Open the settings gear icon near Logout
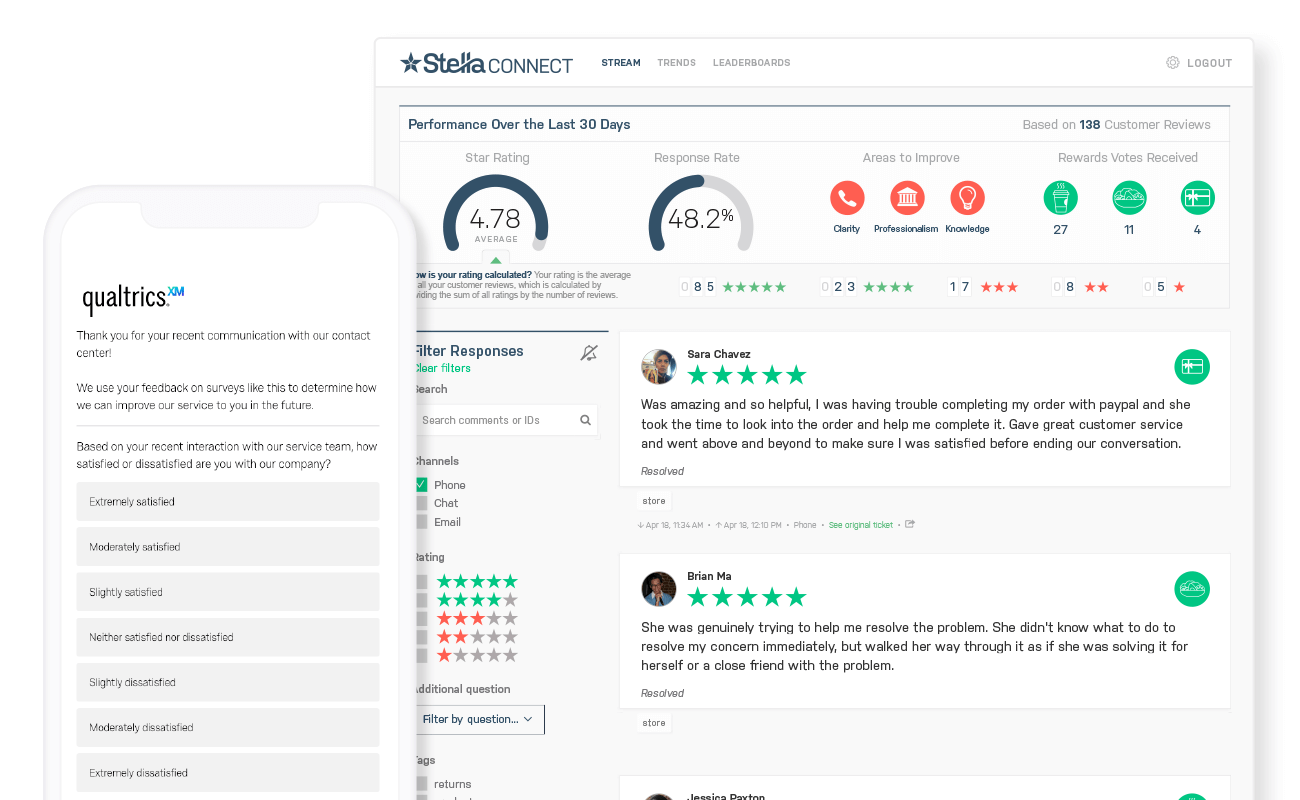1300x800 pixels. [1173, 63]
